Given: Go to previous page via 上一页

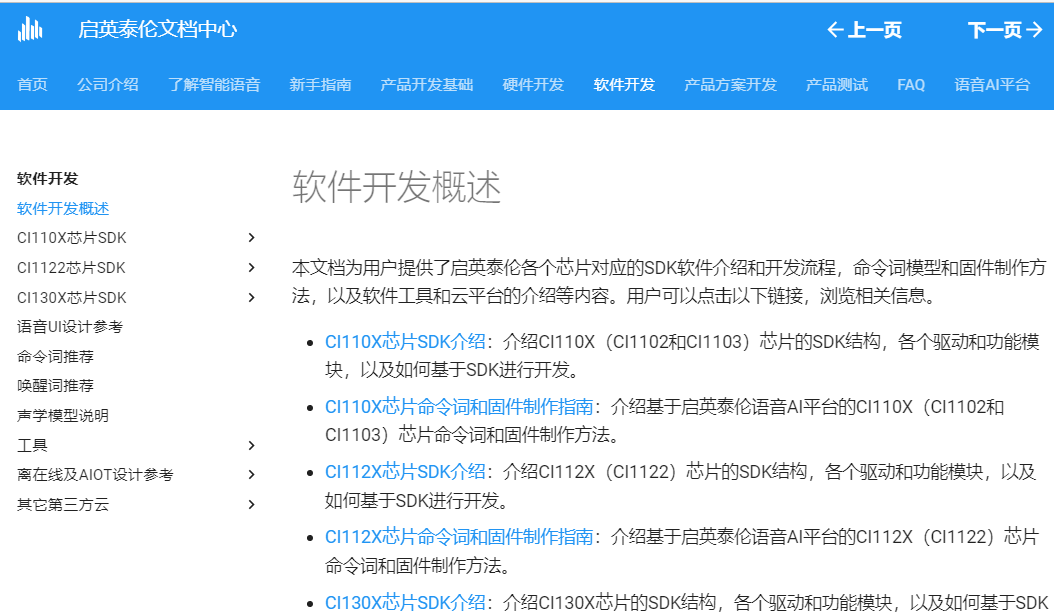Looking at the screenshot, I should tap(864, 30).
